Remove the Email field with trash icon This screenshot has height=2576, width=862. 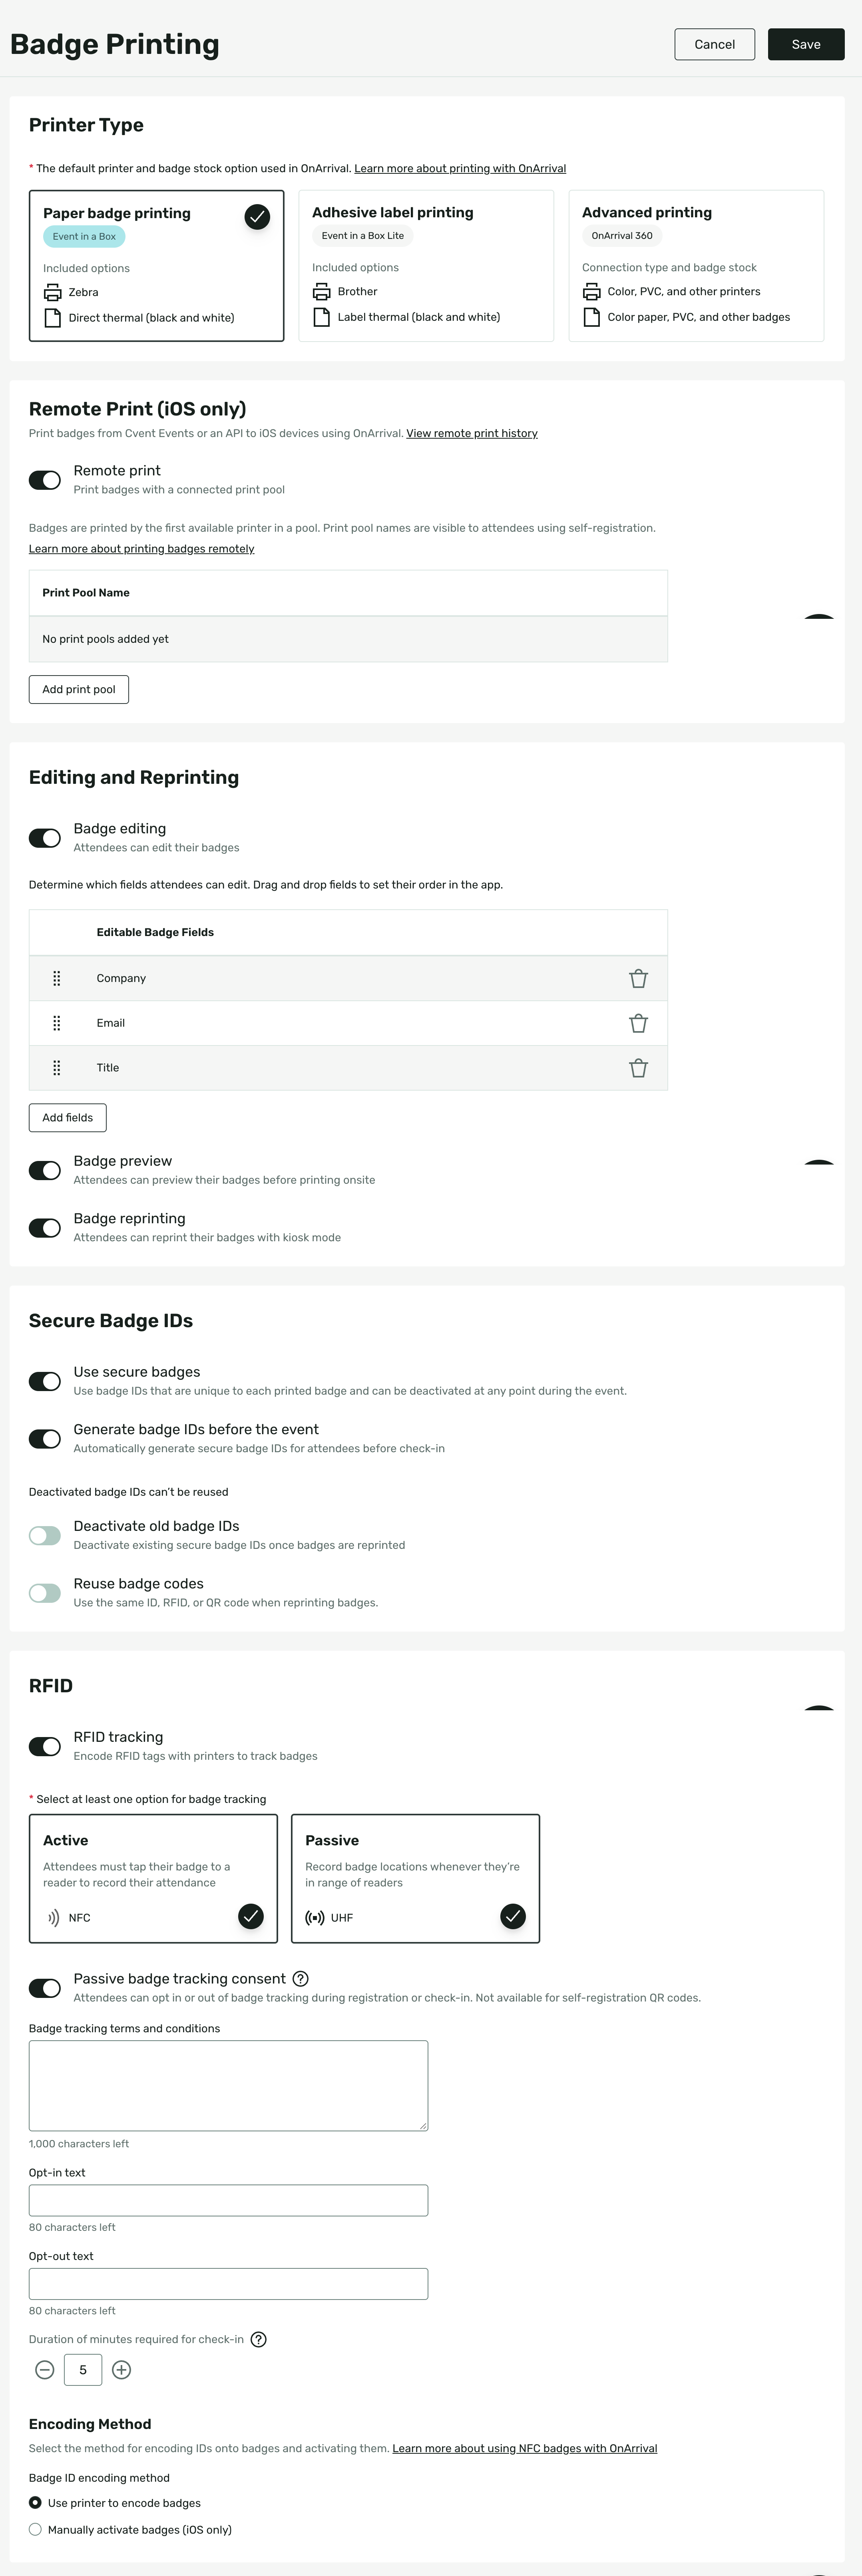click(x=638, y=1023)
